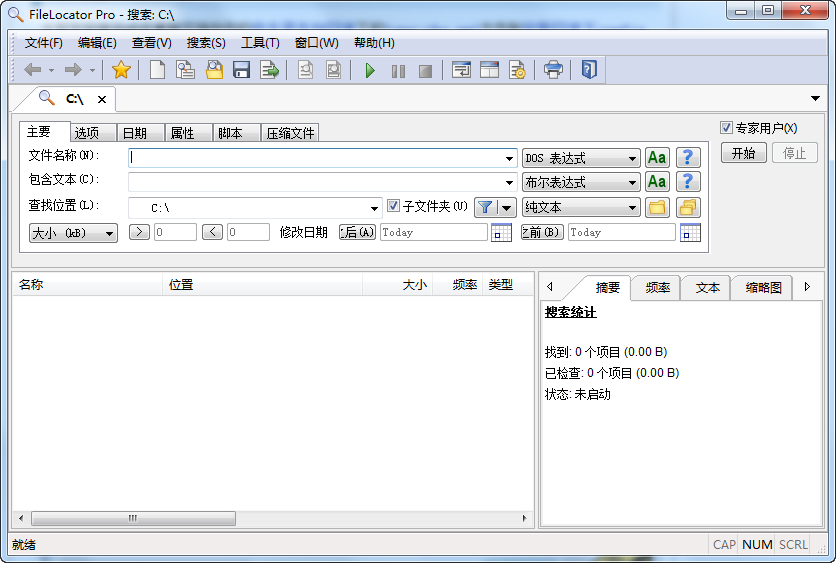Open the 大小 (kB) size unit dropdown
This screenshot has width=836, height=563.
[73, 233]
